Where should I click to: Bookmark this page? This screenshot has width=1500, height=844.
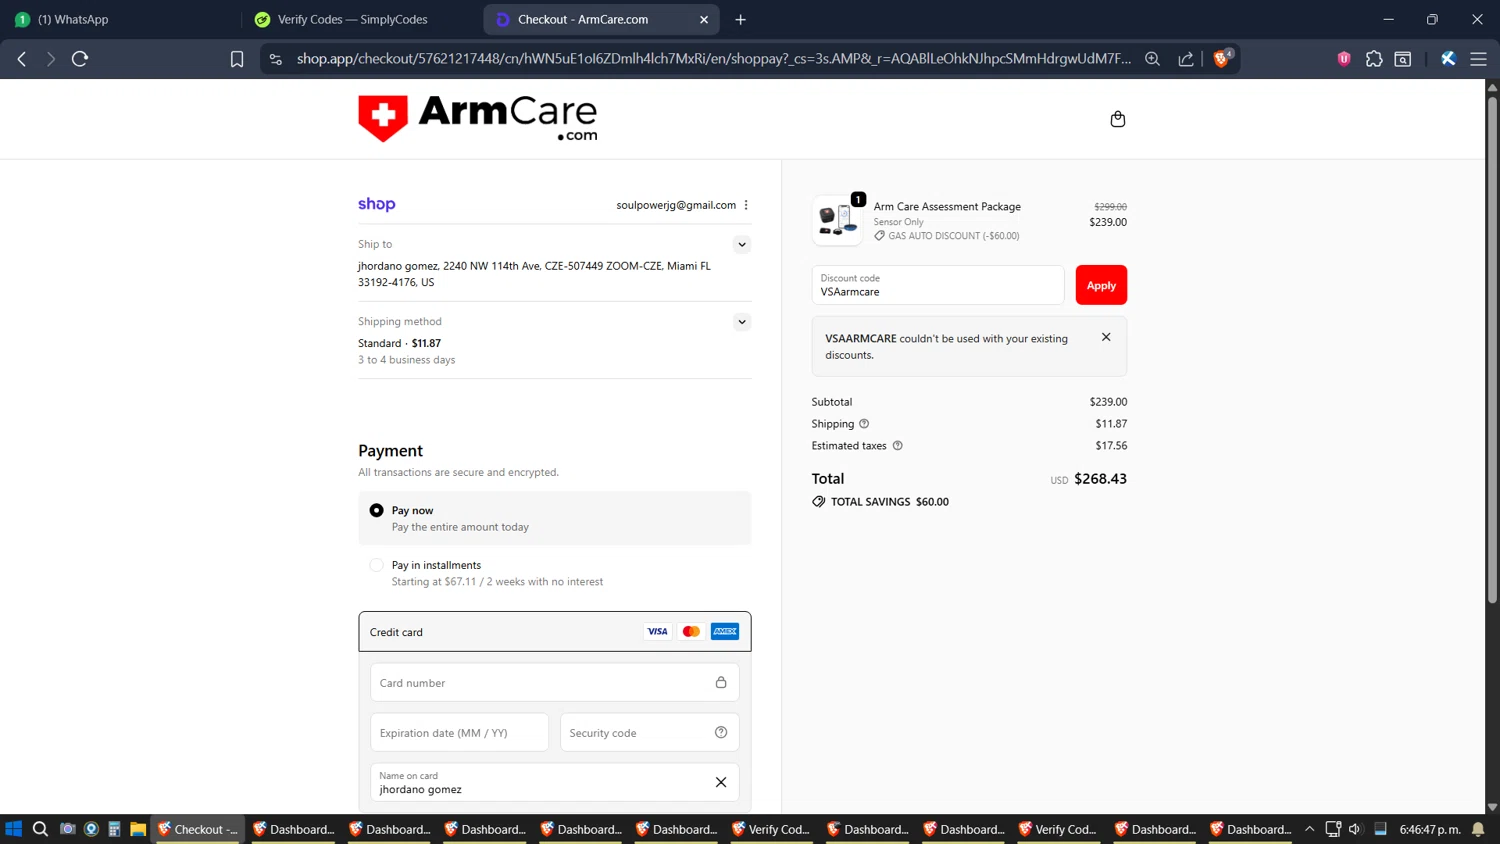[x=237, y=59]
